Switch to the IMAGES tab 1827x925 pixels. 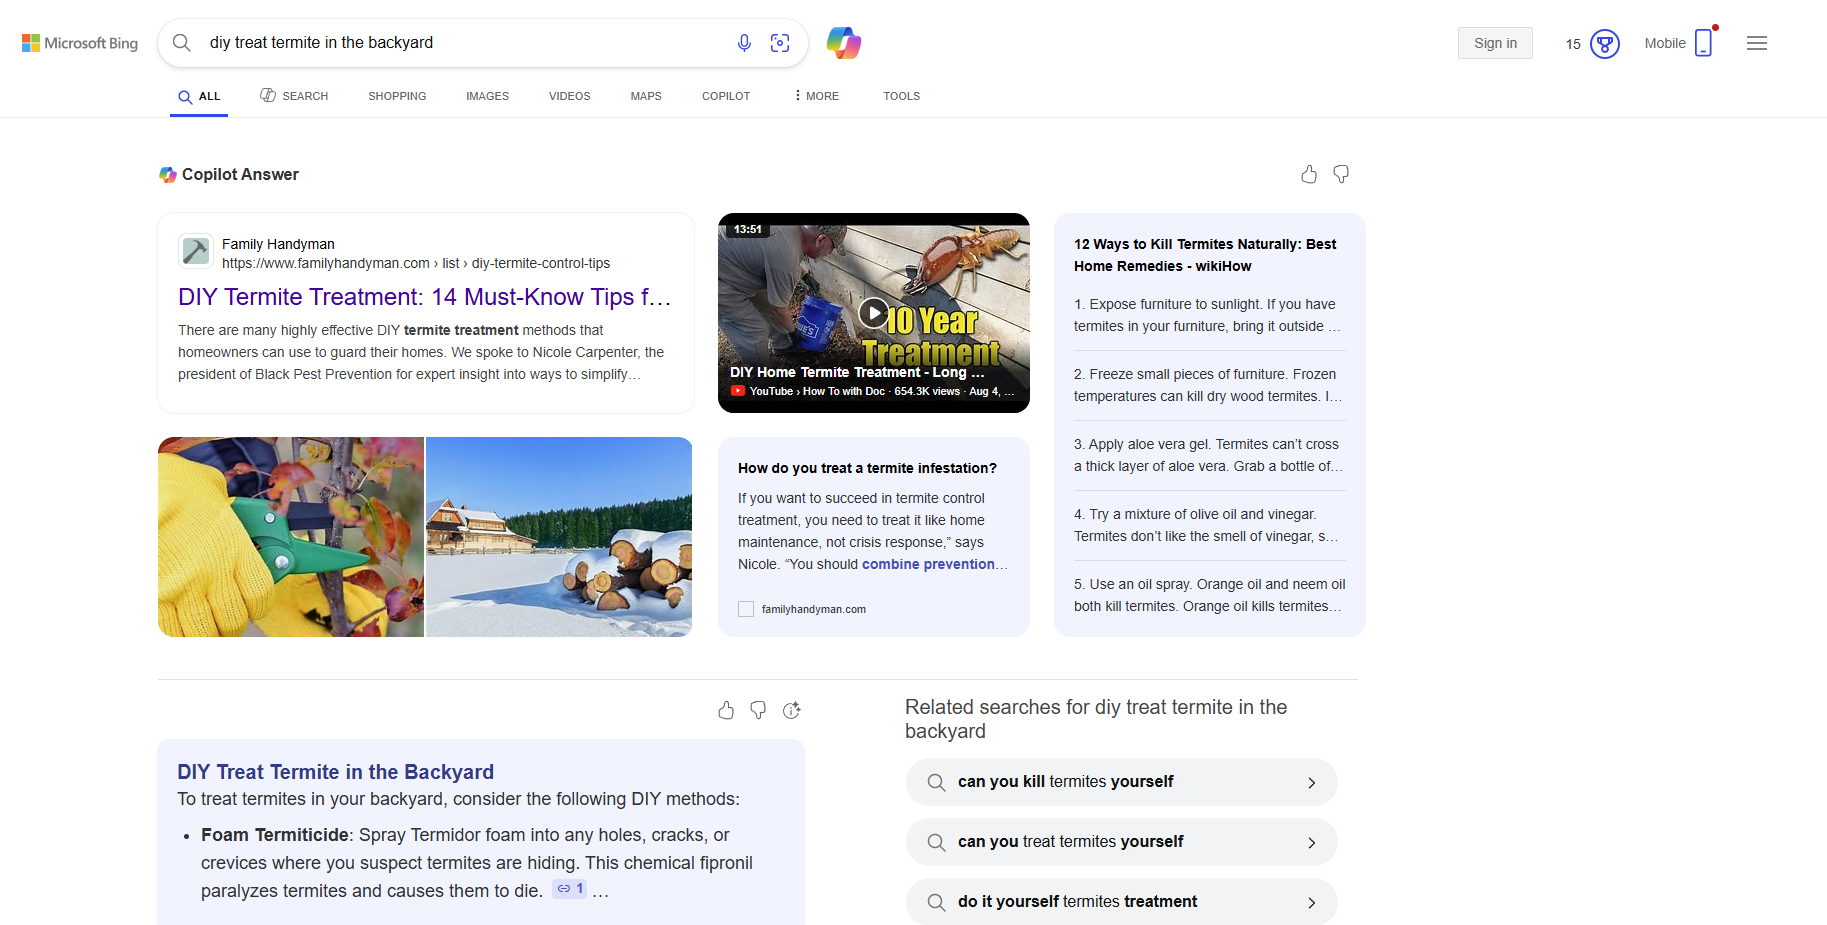coord(487,96)
